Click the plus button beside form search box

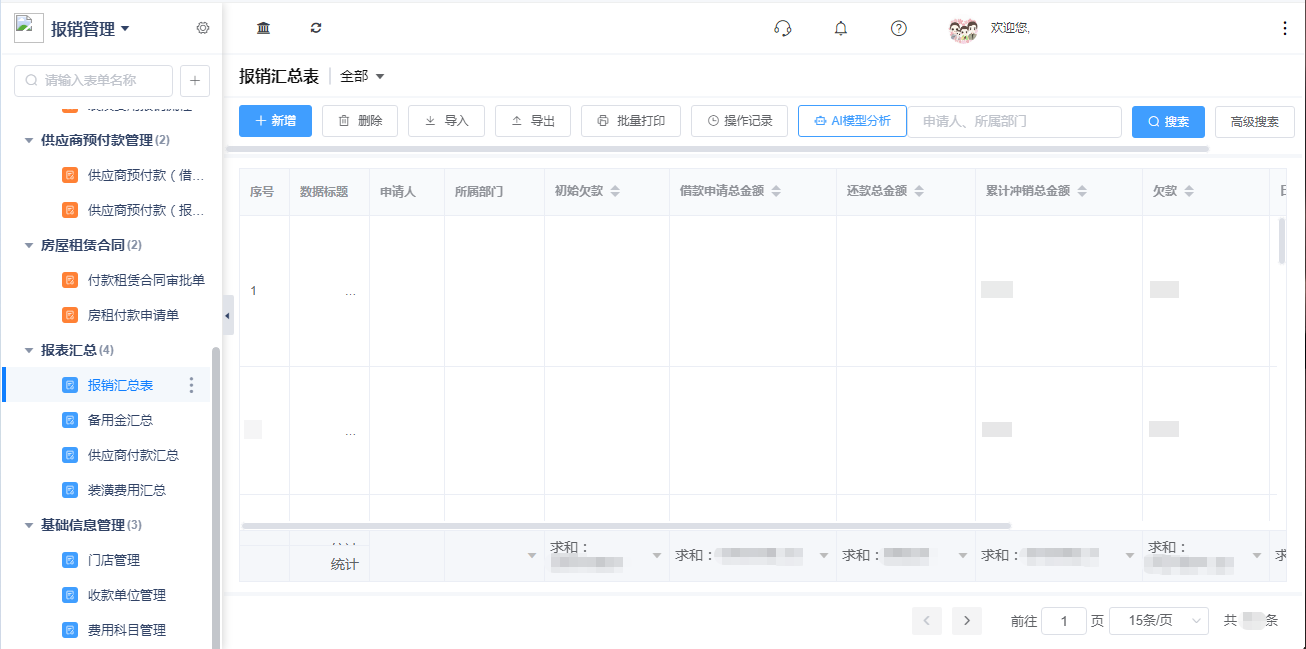tap(194, 80)
